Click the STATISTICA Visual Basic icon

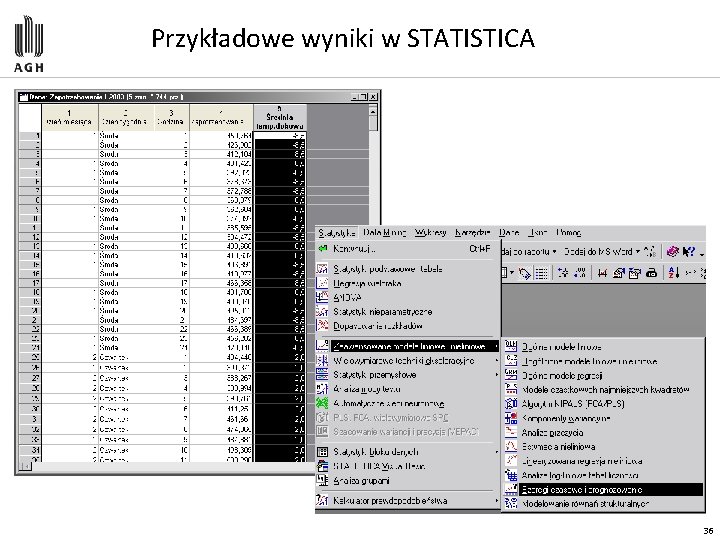point(323,466)
